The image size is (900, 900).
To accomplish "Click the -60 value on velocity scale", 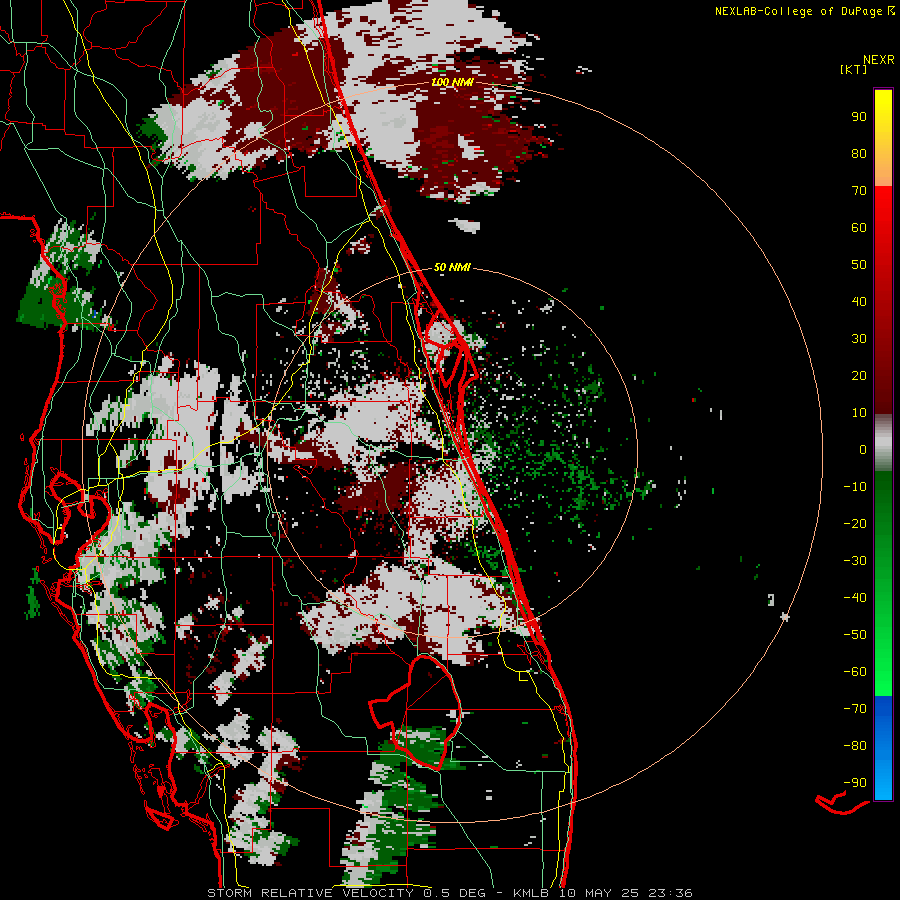I will pyautogui.click(x=855, y=672).
